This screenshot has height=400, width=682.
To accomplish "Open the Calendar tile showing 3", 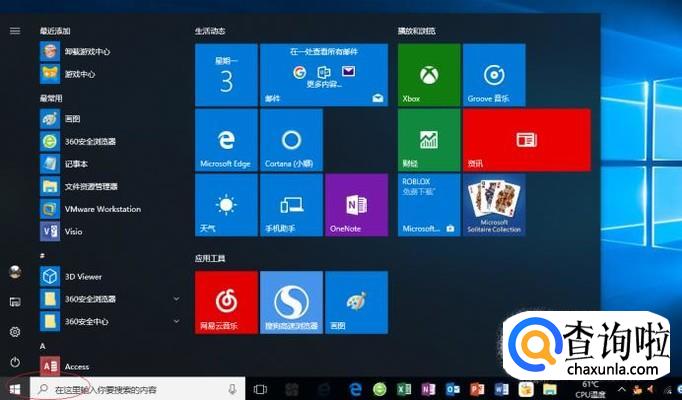I will (226, 75).
